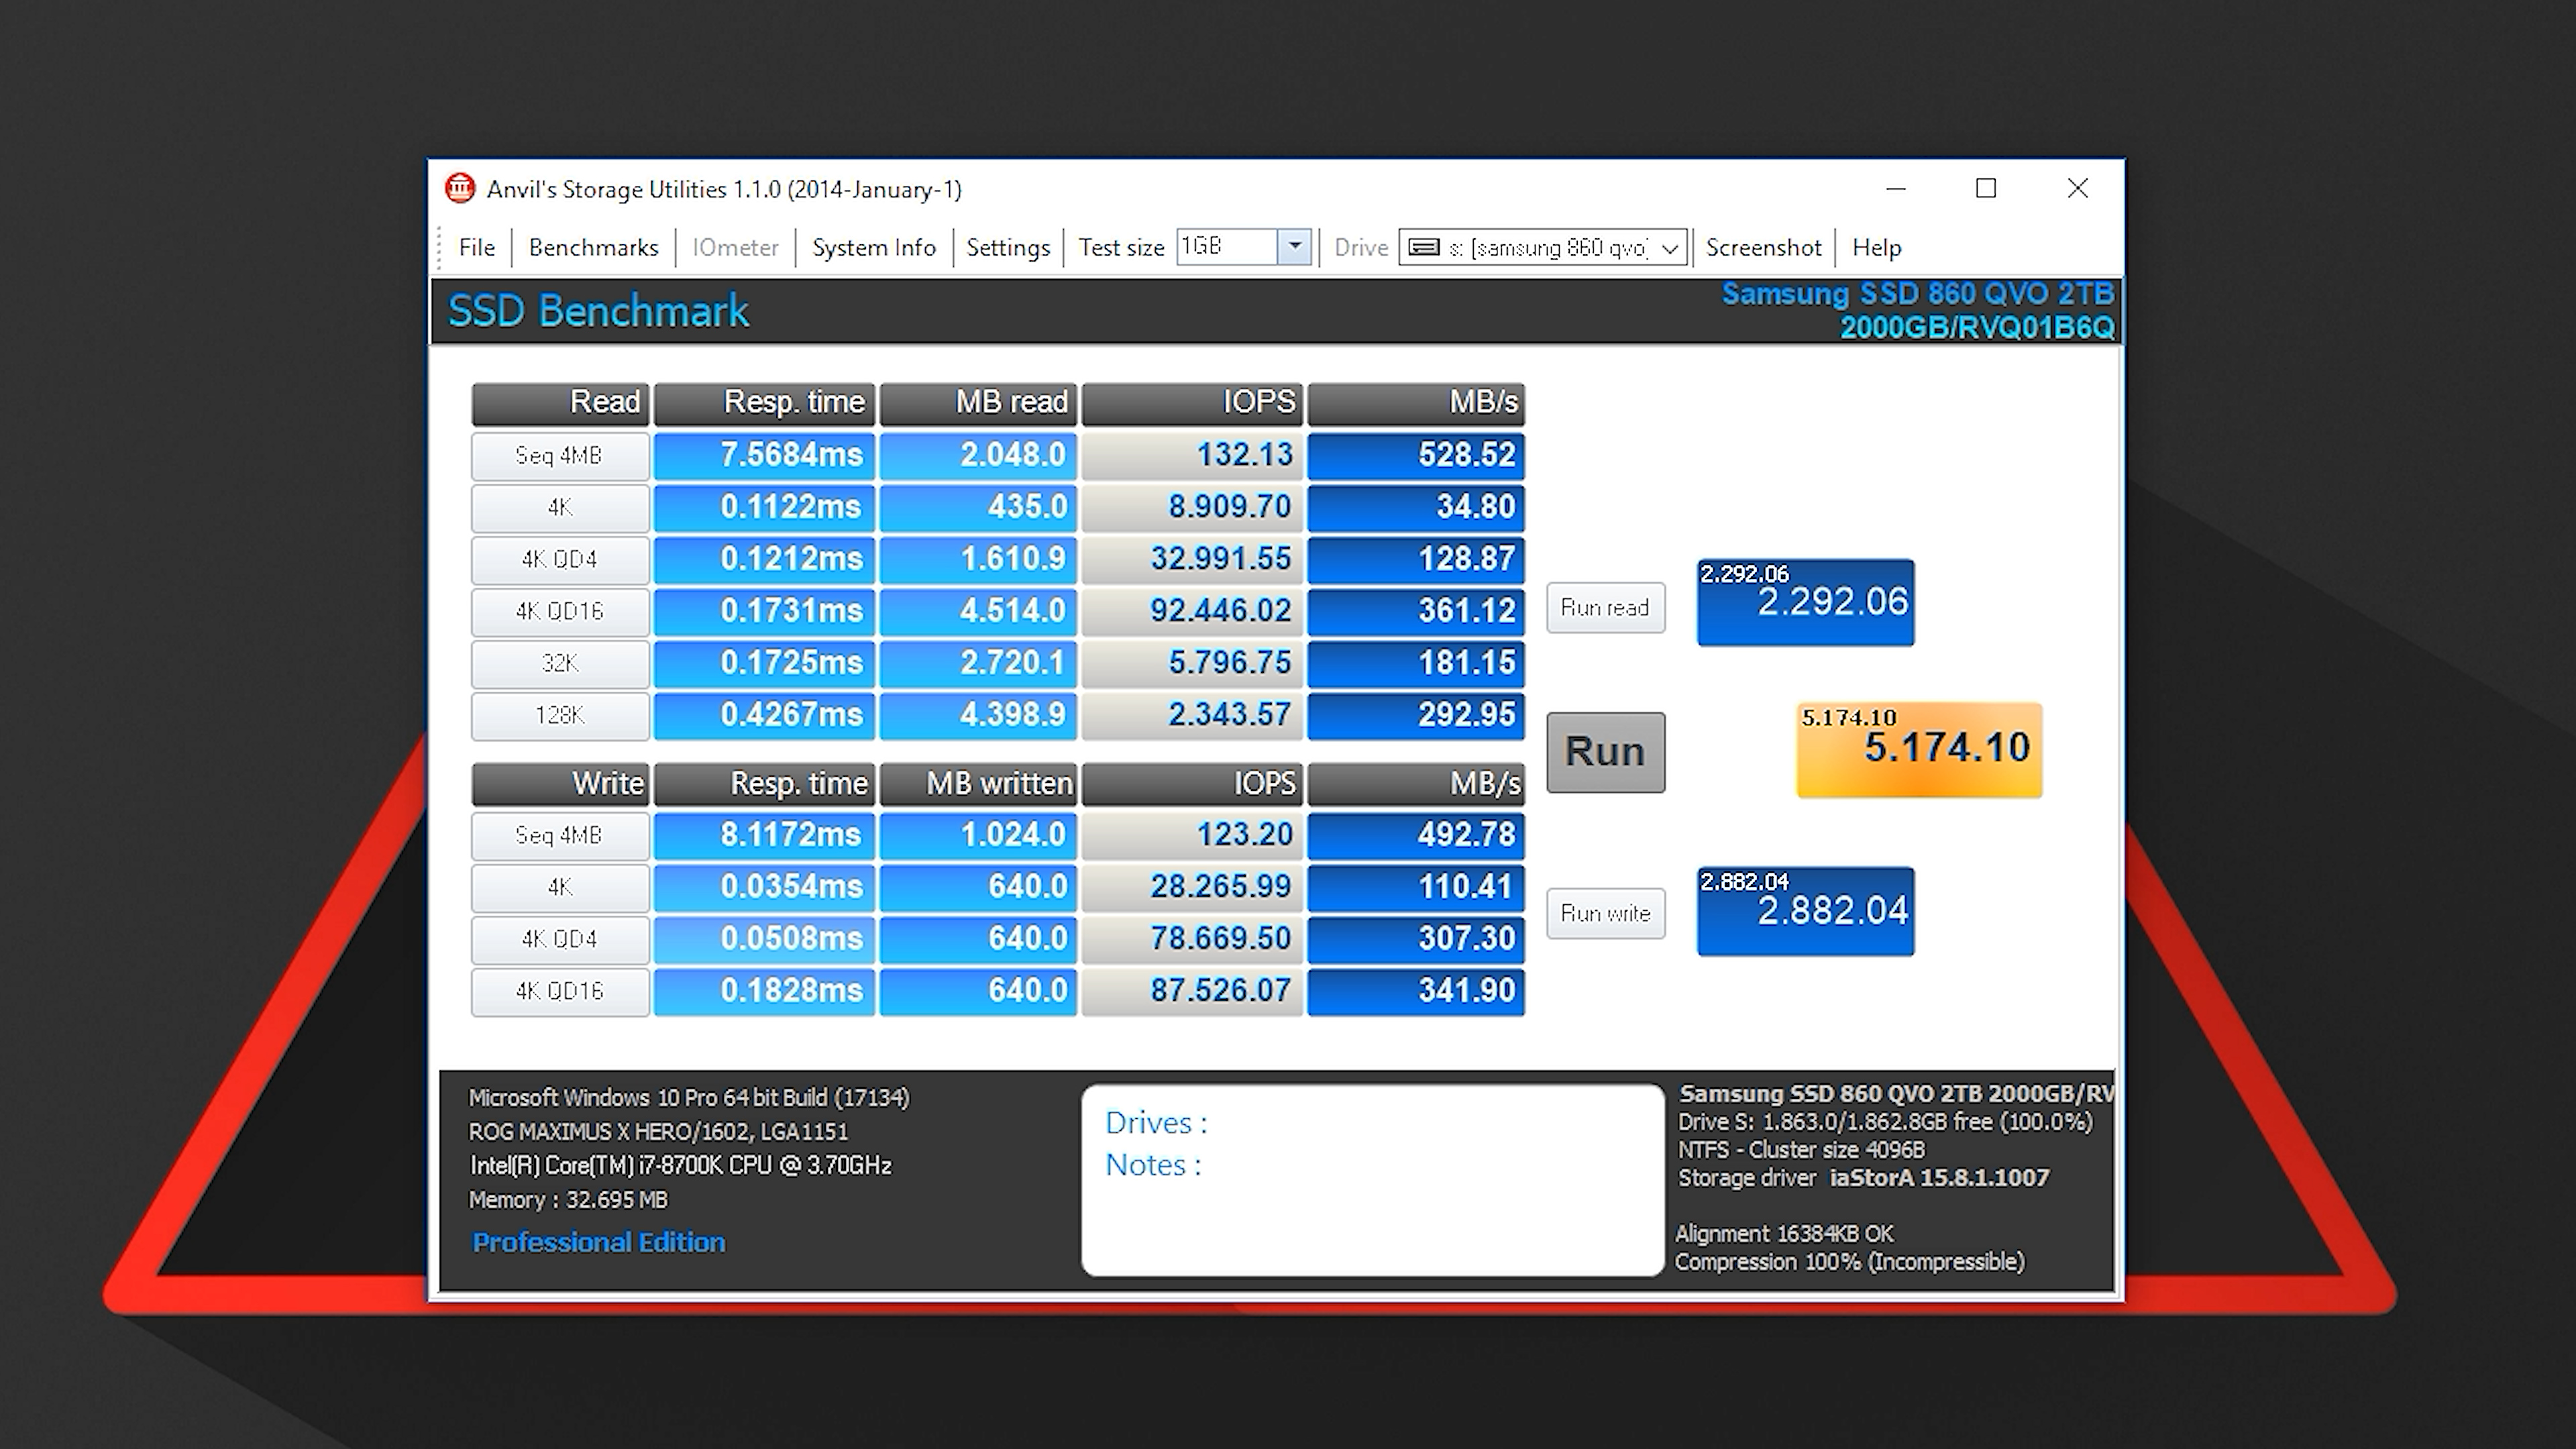Expand the Test size dropdown
Screen dimensions: 2576x1449
point(1291,248)
